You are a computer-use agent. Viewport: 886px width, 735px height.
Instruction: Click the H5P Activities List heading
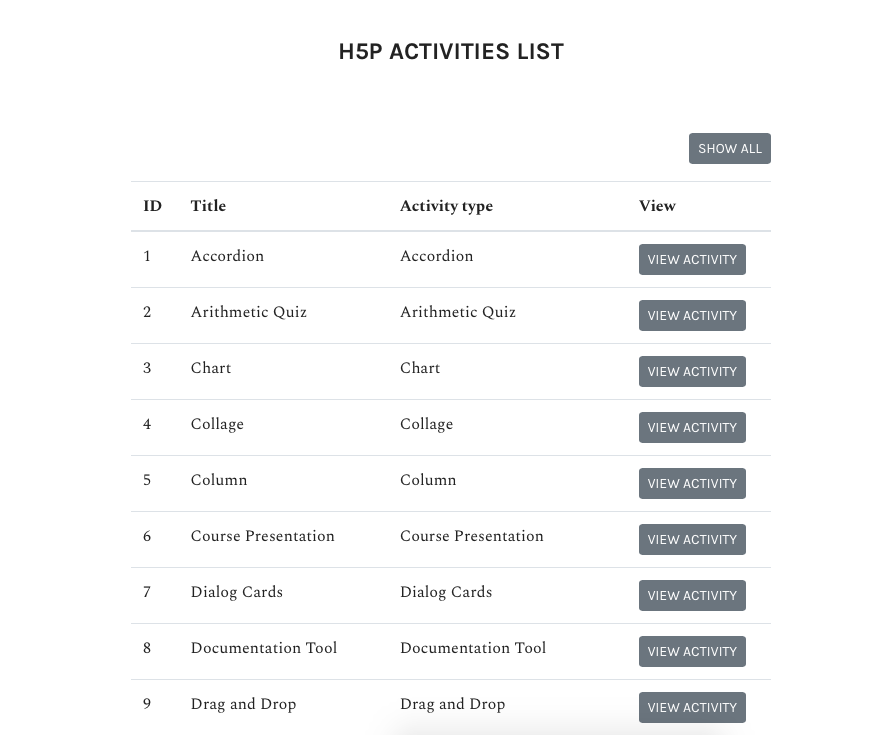tap(451, 51)
